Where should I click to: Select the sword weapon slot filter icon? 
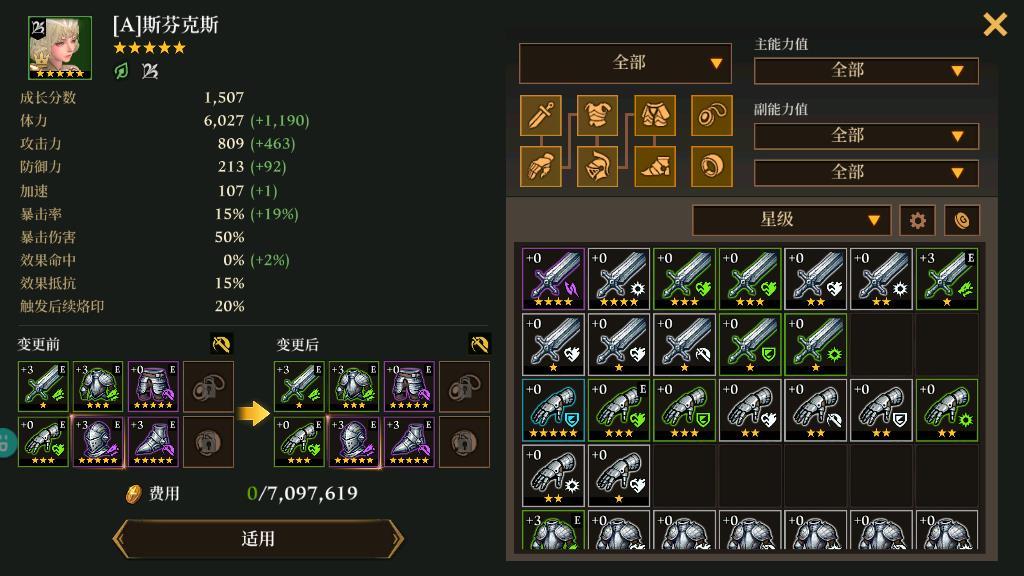point(541,116)
